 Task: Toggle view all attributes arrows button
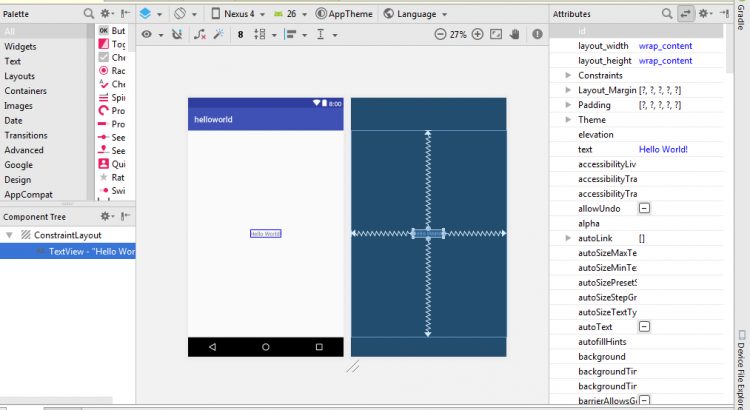coord(686,14)
